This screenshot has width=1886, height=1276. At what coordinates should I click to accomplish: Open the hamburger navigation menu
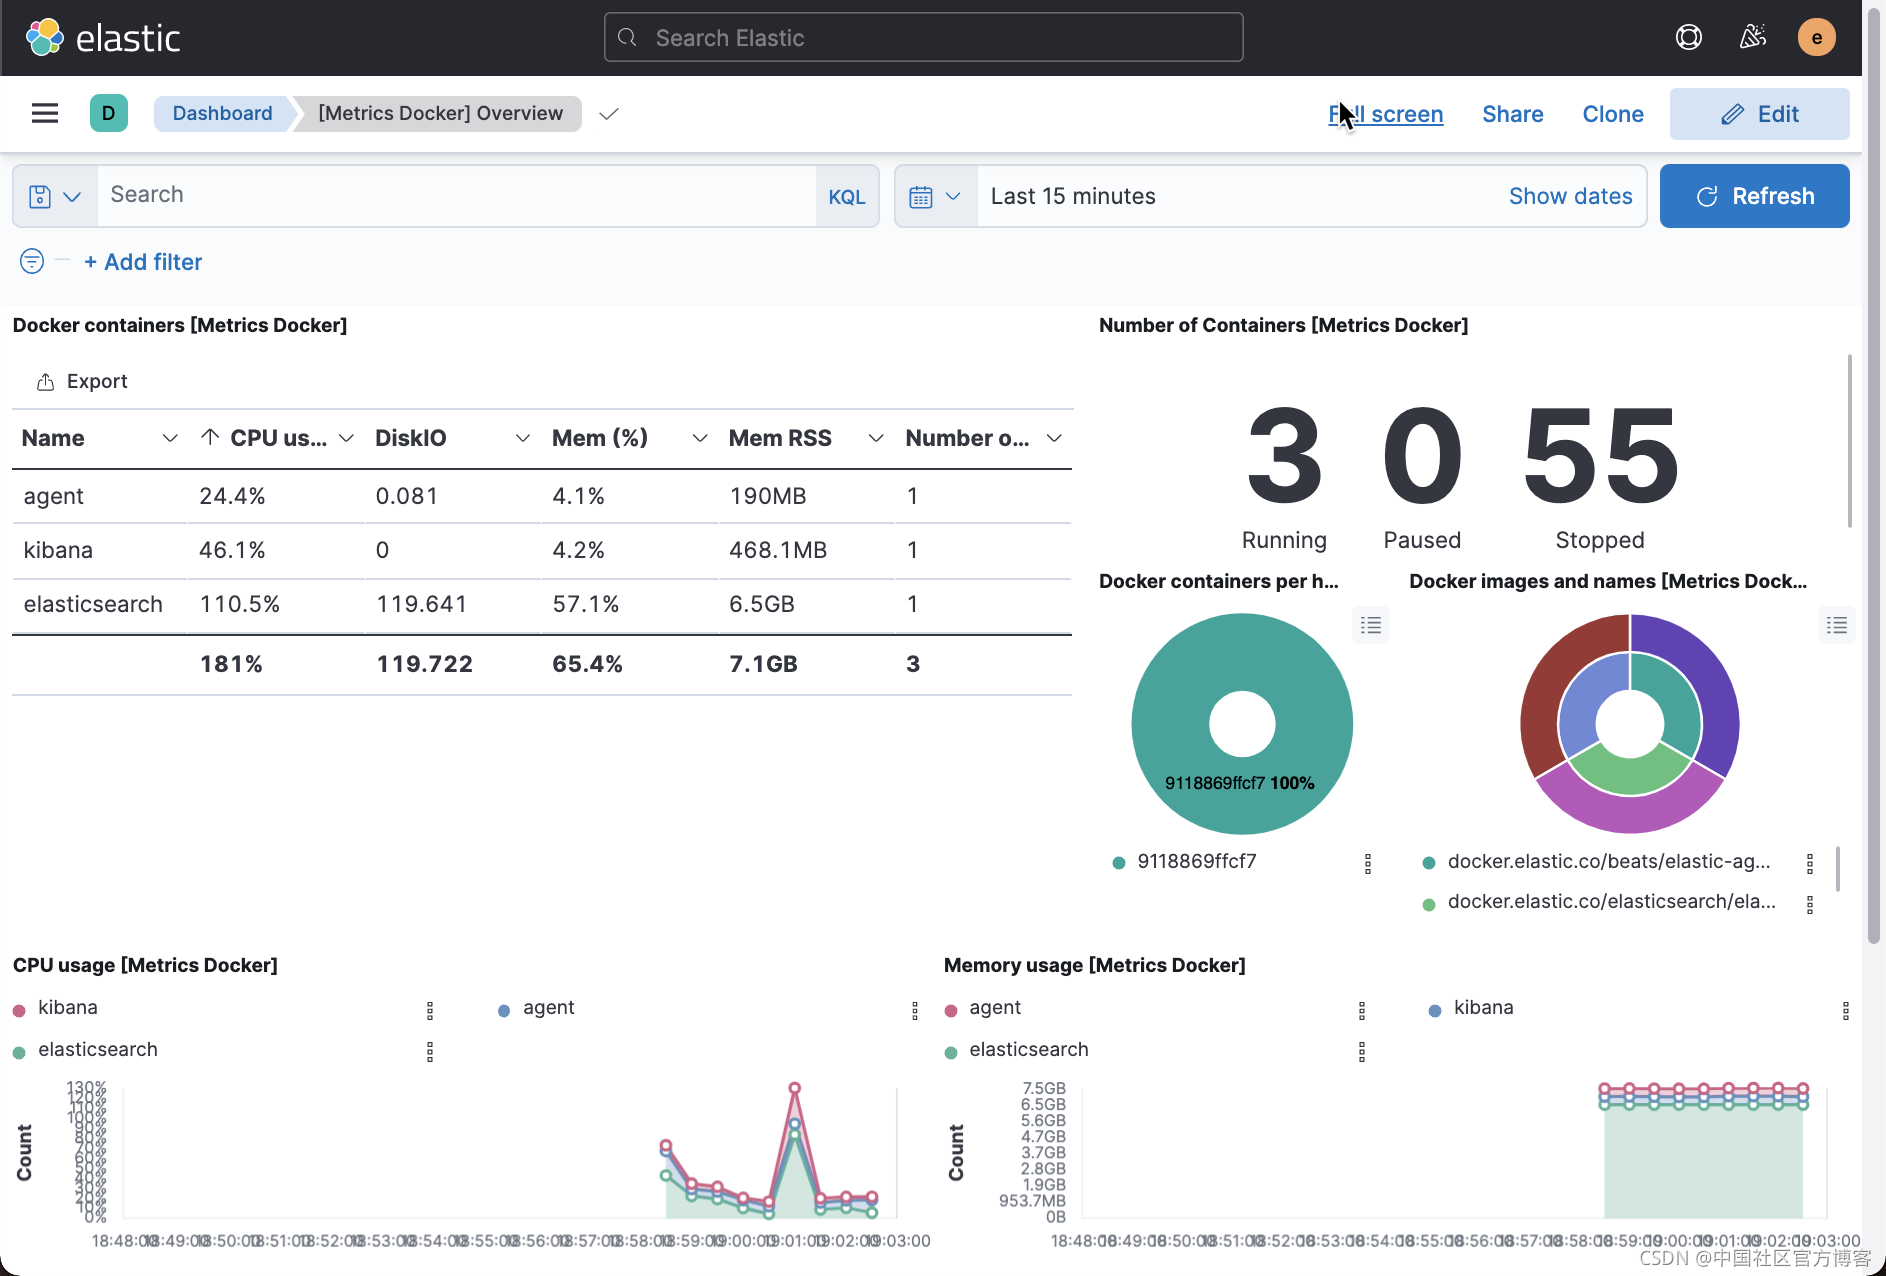coord(45,113)
